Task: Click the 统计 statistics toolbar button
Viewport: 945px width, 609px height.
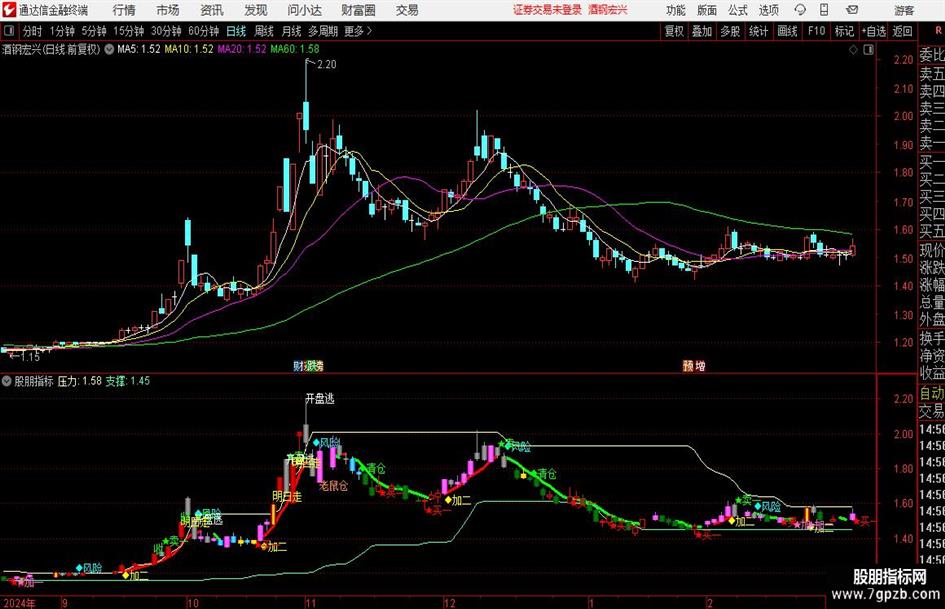Action: point(758,31)
